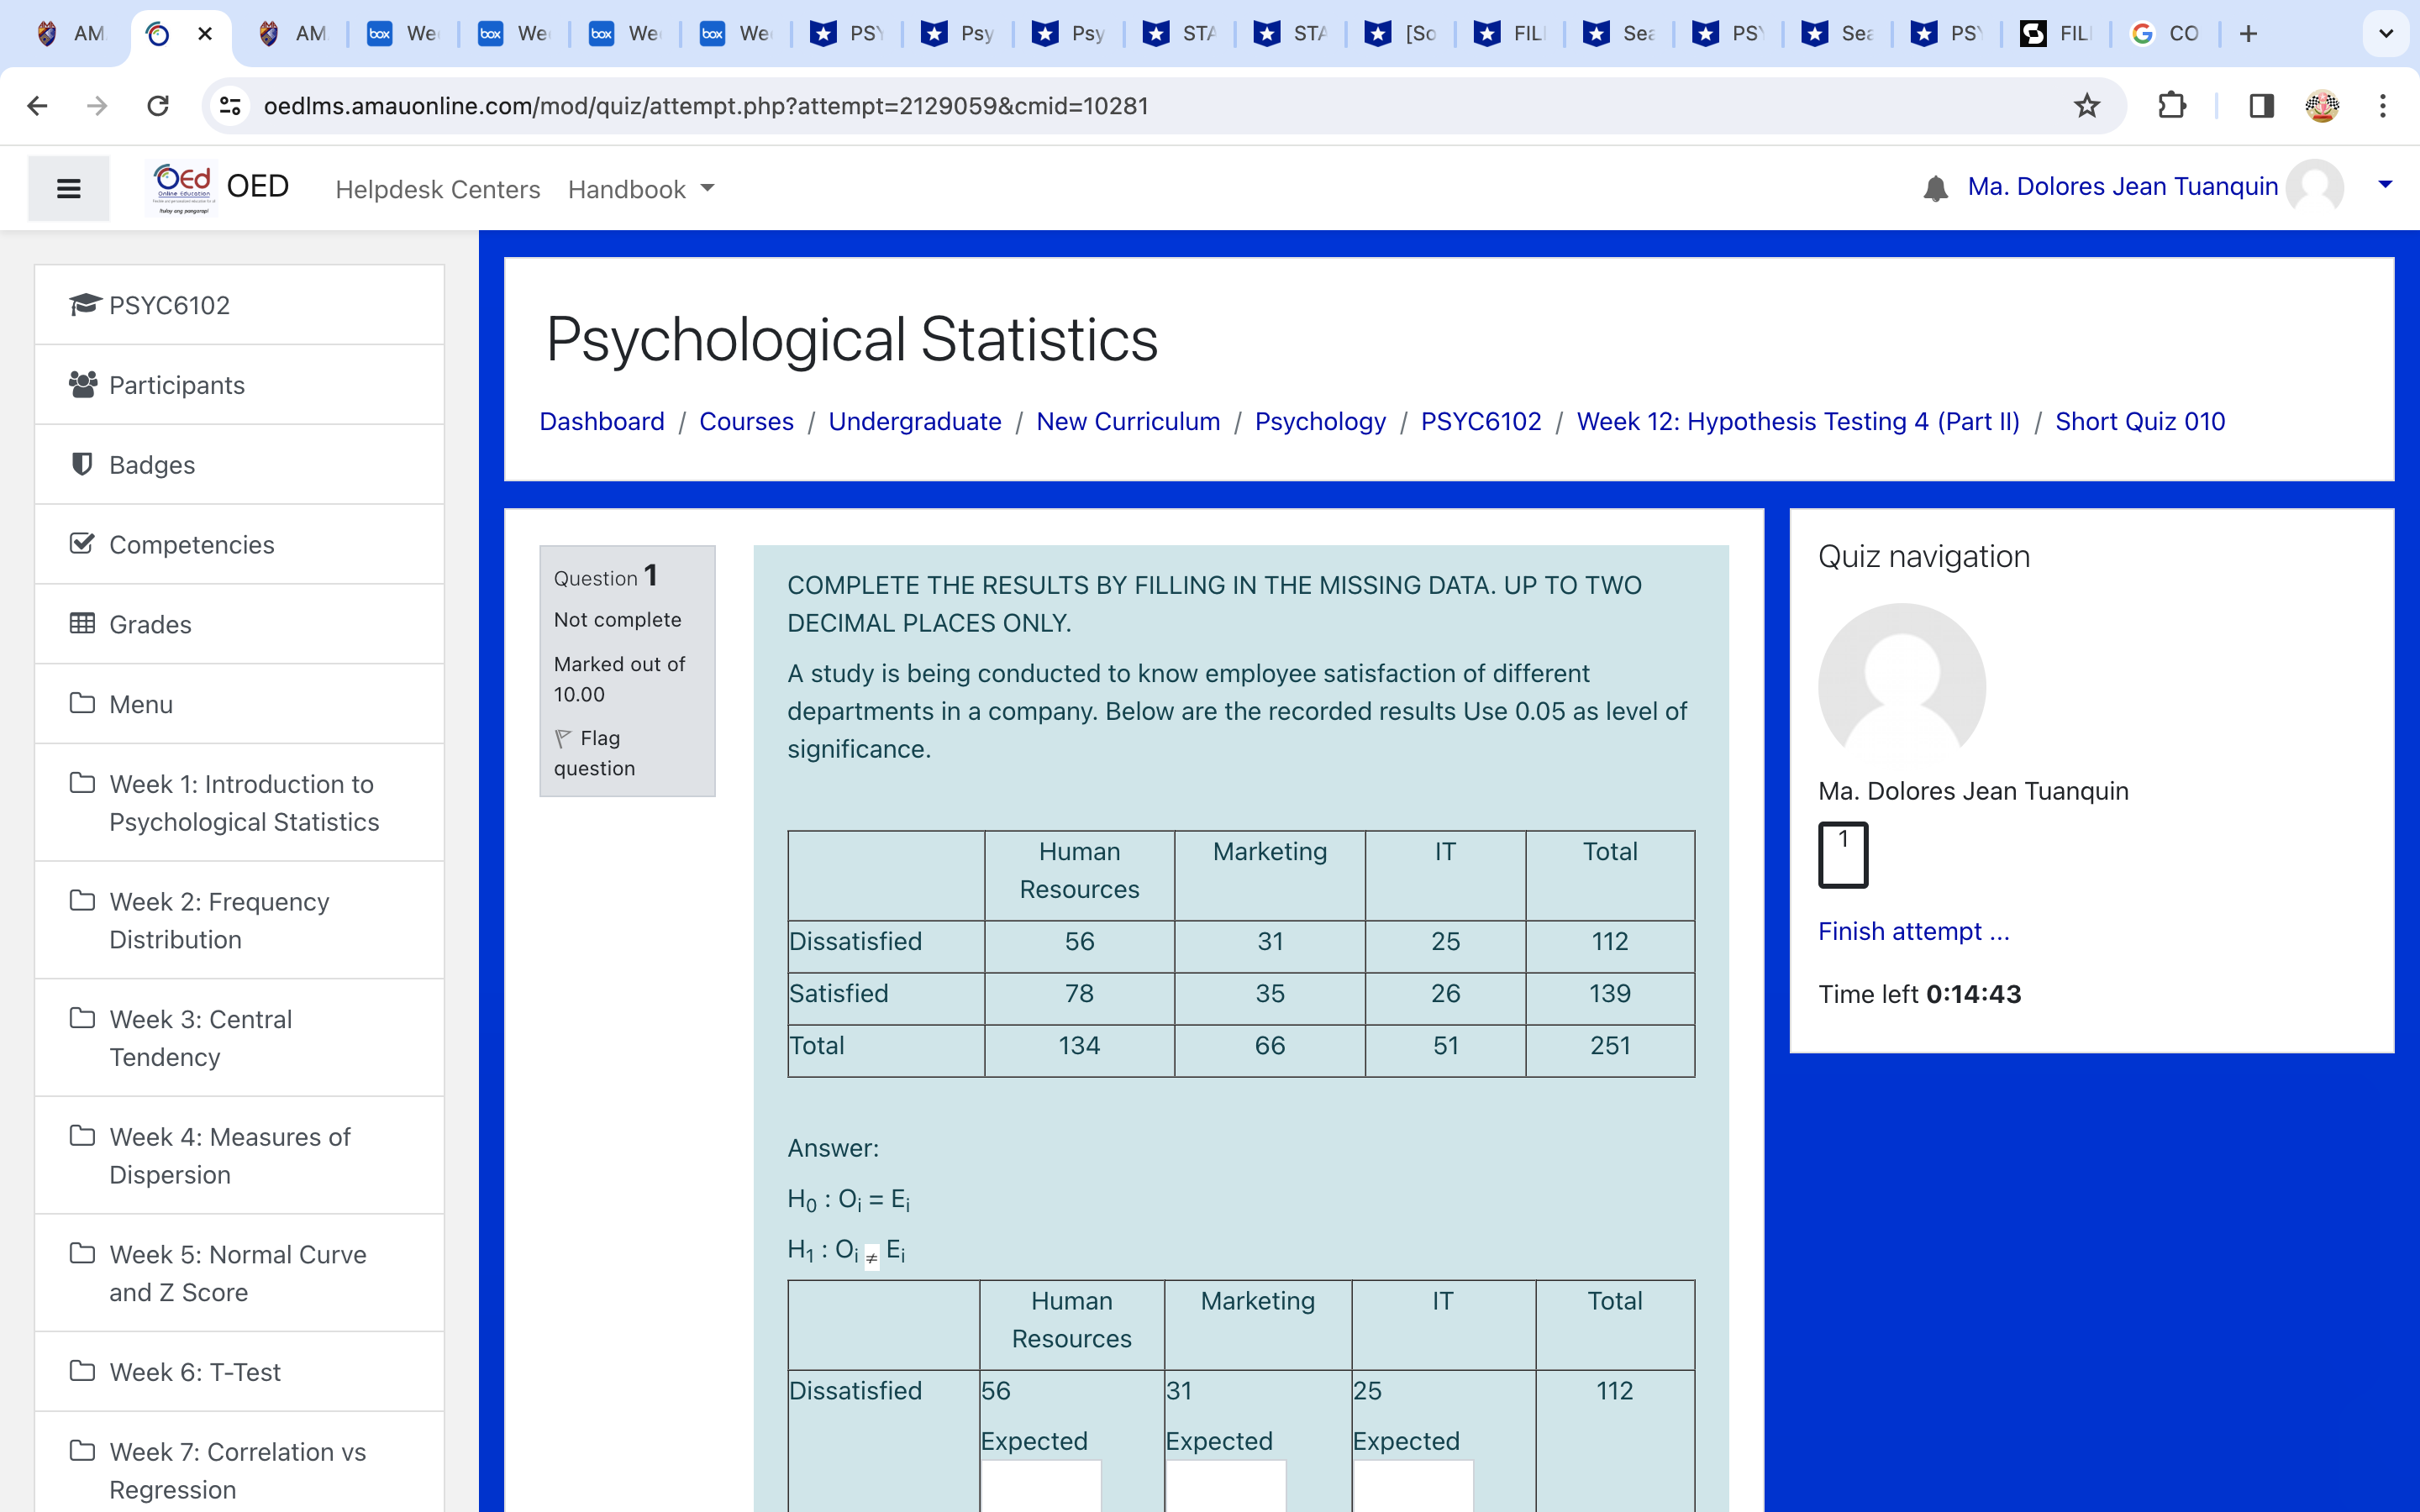Click site information icon in address bar
Image resolution: width=2420 pixels, height=1512 pixels.
pos(231,106)
